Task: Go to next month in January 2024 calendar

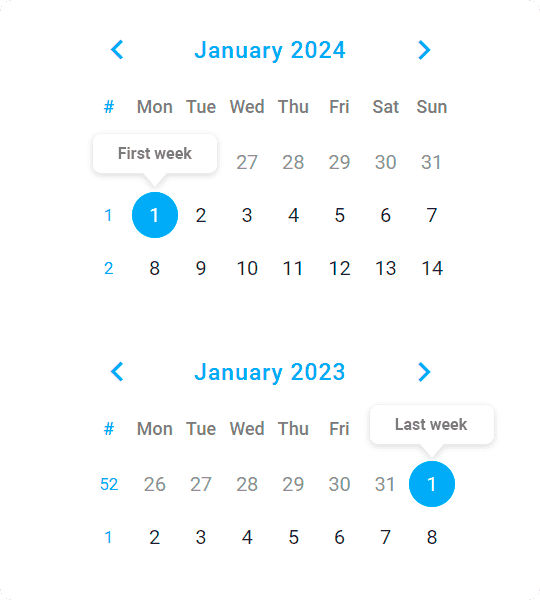Action: [424, 50]
